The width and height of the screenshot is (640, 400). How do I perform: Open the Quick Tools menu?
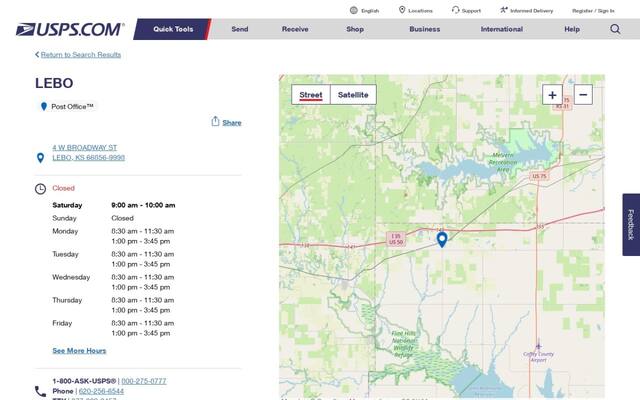[173, 29]
